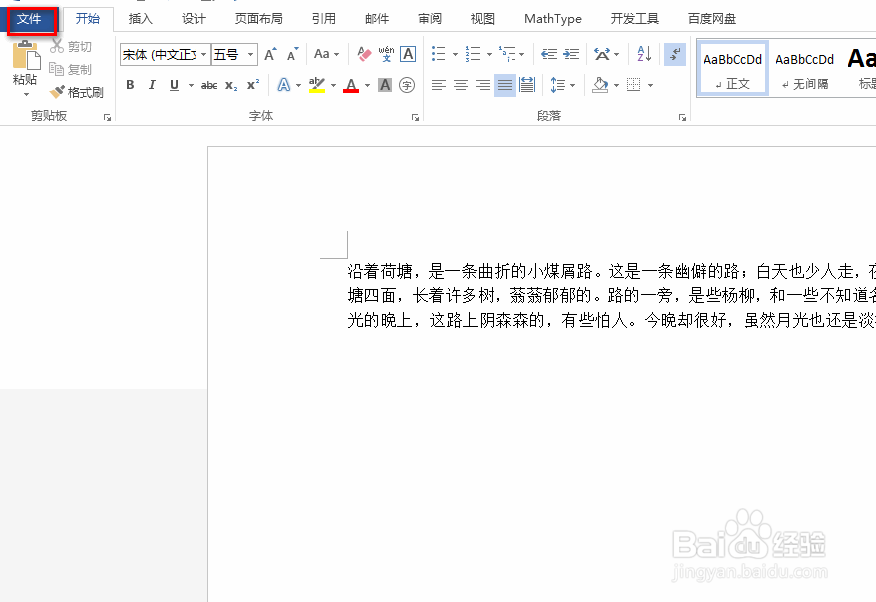
Task: Open the font name dropdown
Action: click(x=203, y=54)
